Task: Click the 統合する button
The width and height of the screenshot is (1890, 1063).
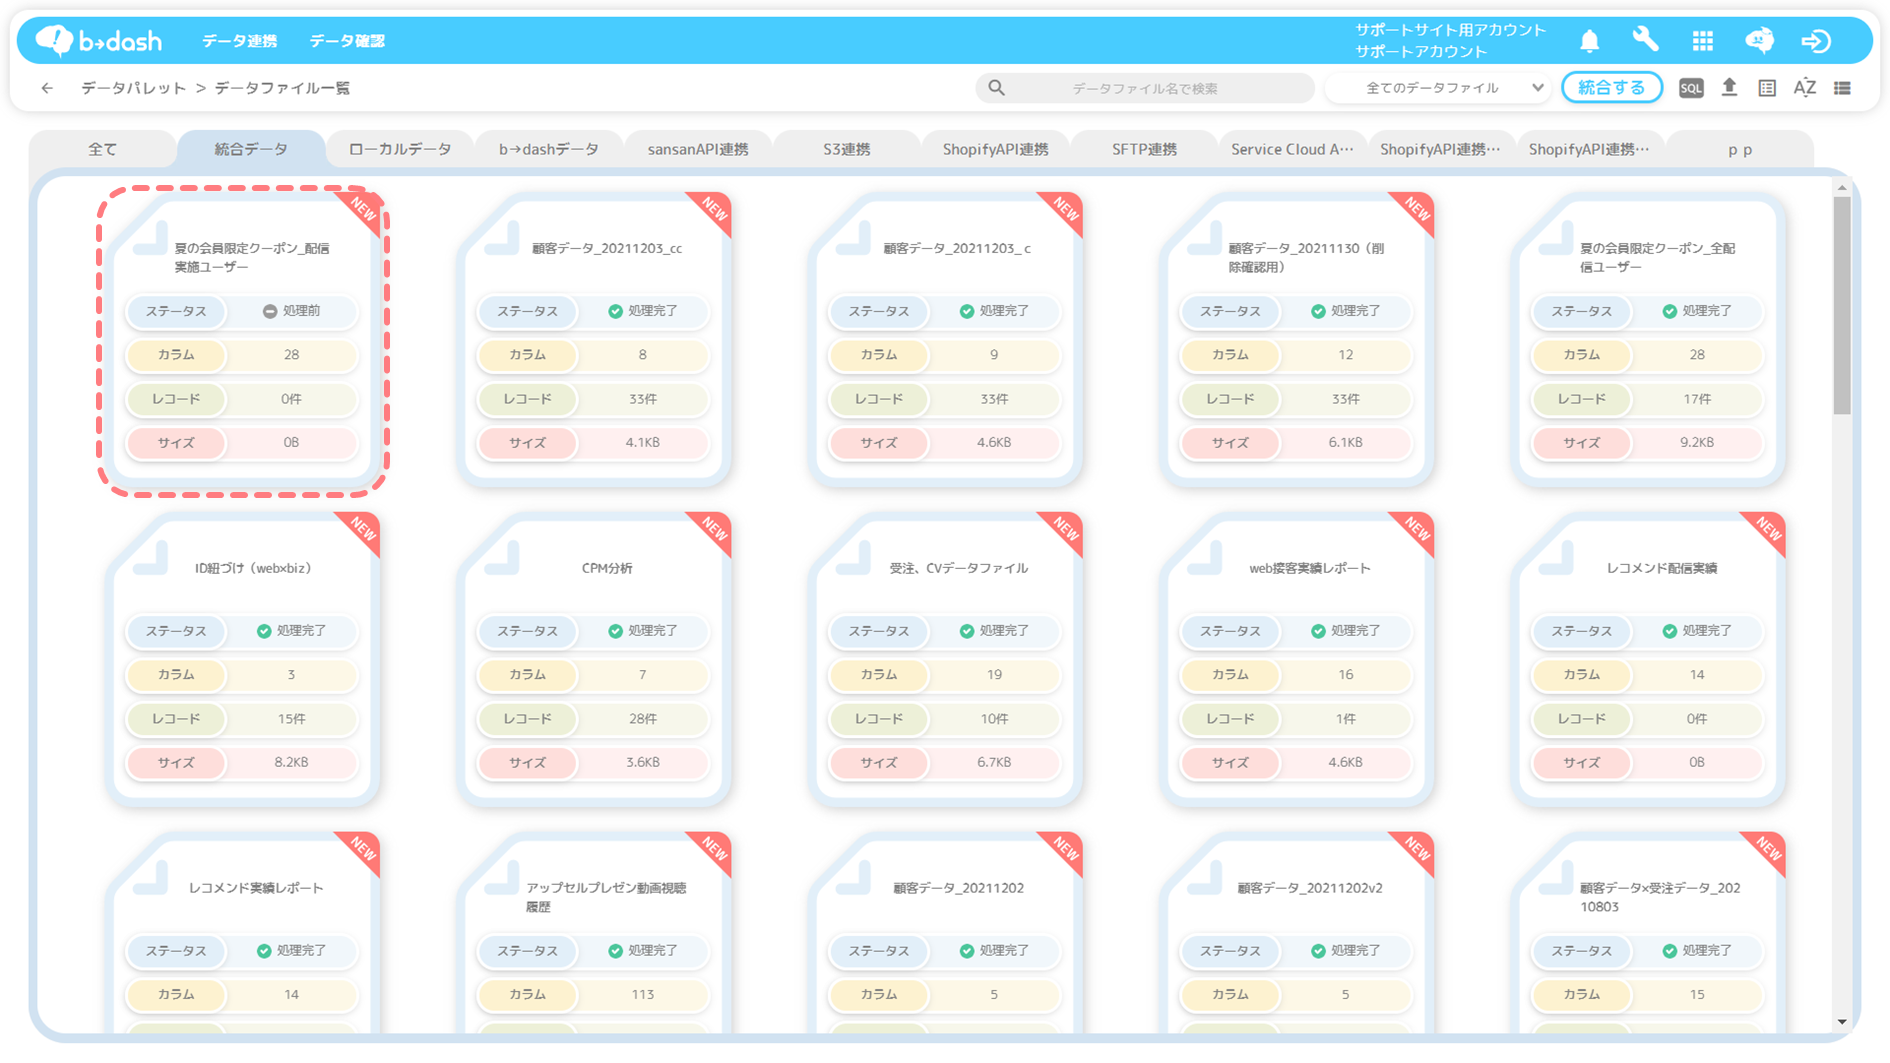Action: (1611, 88)
